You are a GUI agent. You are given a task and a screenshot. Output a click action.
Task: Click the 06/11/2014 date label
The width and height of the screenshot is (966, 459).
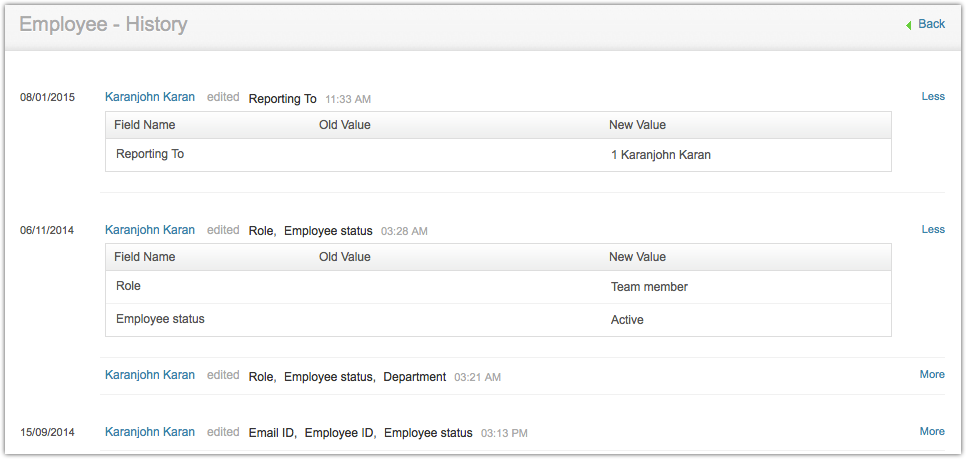point(47,231)
